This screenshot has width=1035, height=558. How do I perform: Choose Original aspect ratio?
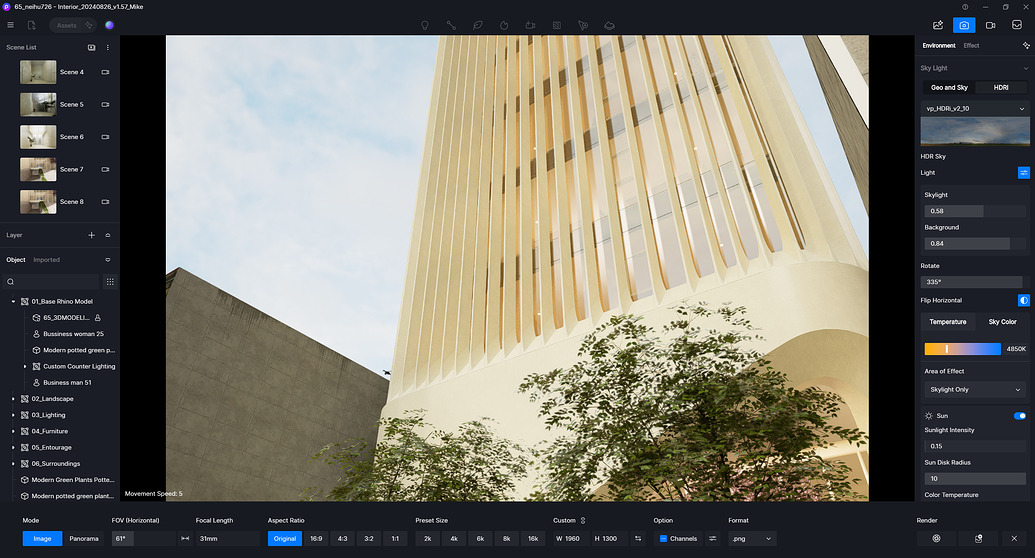285,539
